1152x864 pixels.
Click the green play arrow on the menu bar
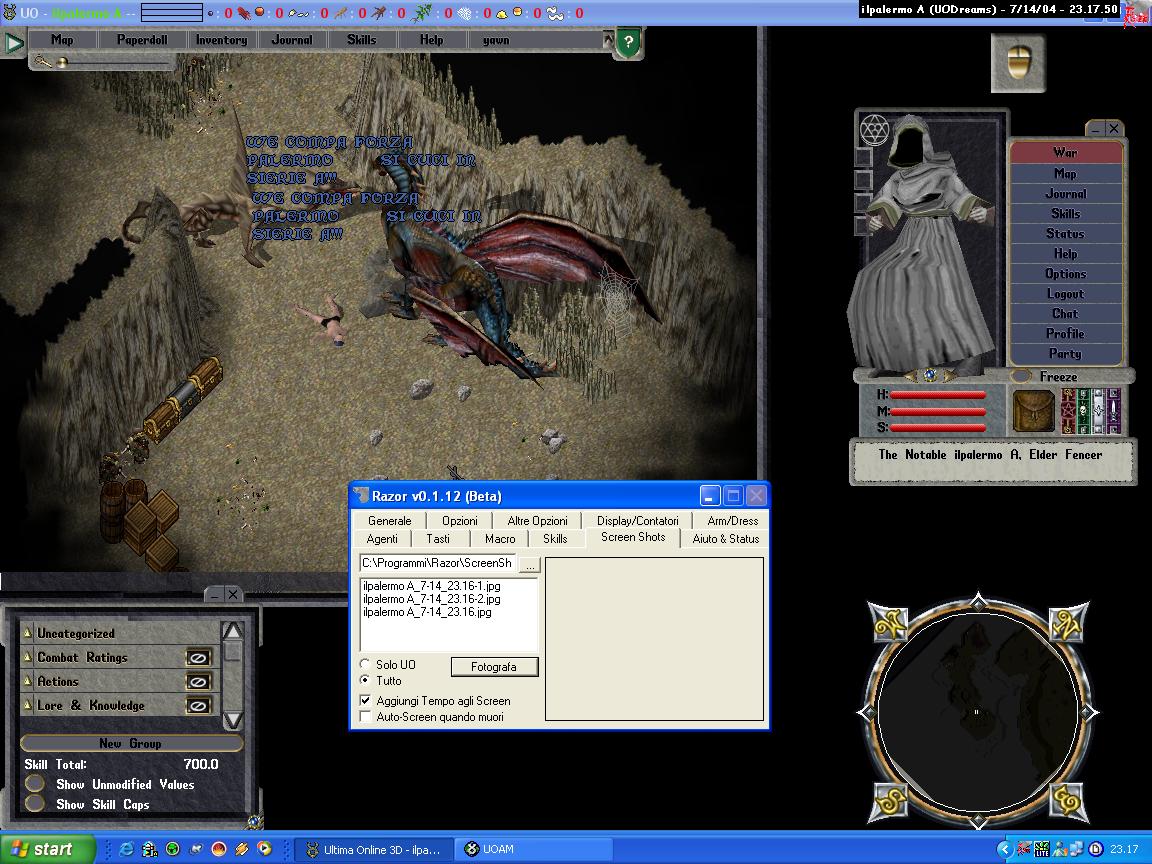pyautogui.click(x=13, y=43)
